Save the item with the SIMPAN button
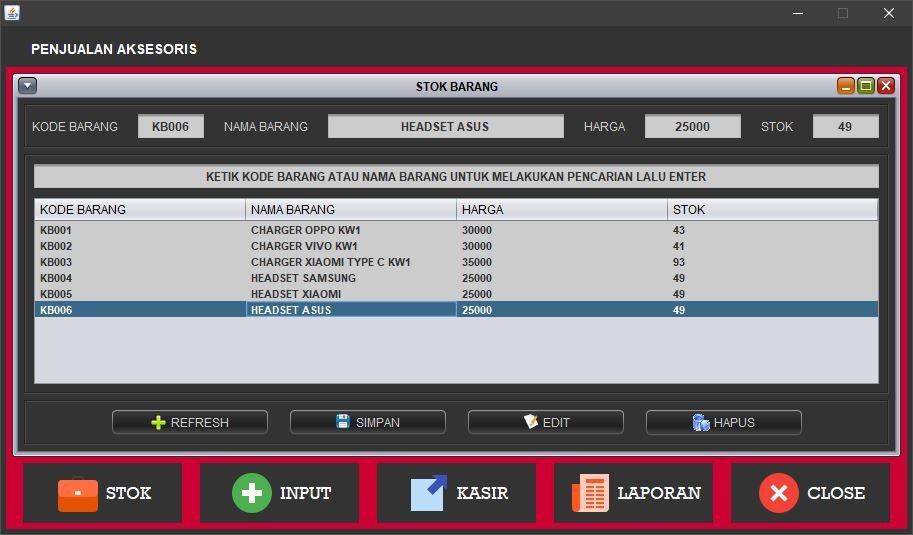The width and height of the screenshot is (913, 535). (367, 422)
